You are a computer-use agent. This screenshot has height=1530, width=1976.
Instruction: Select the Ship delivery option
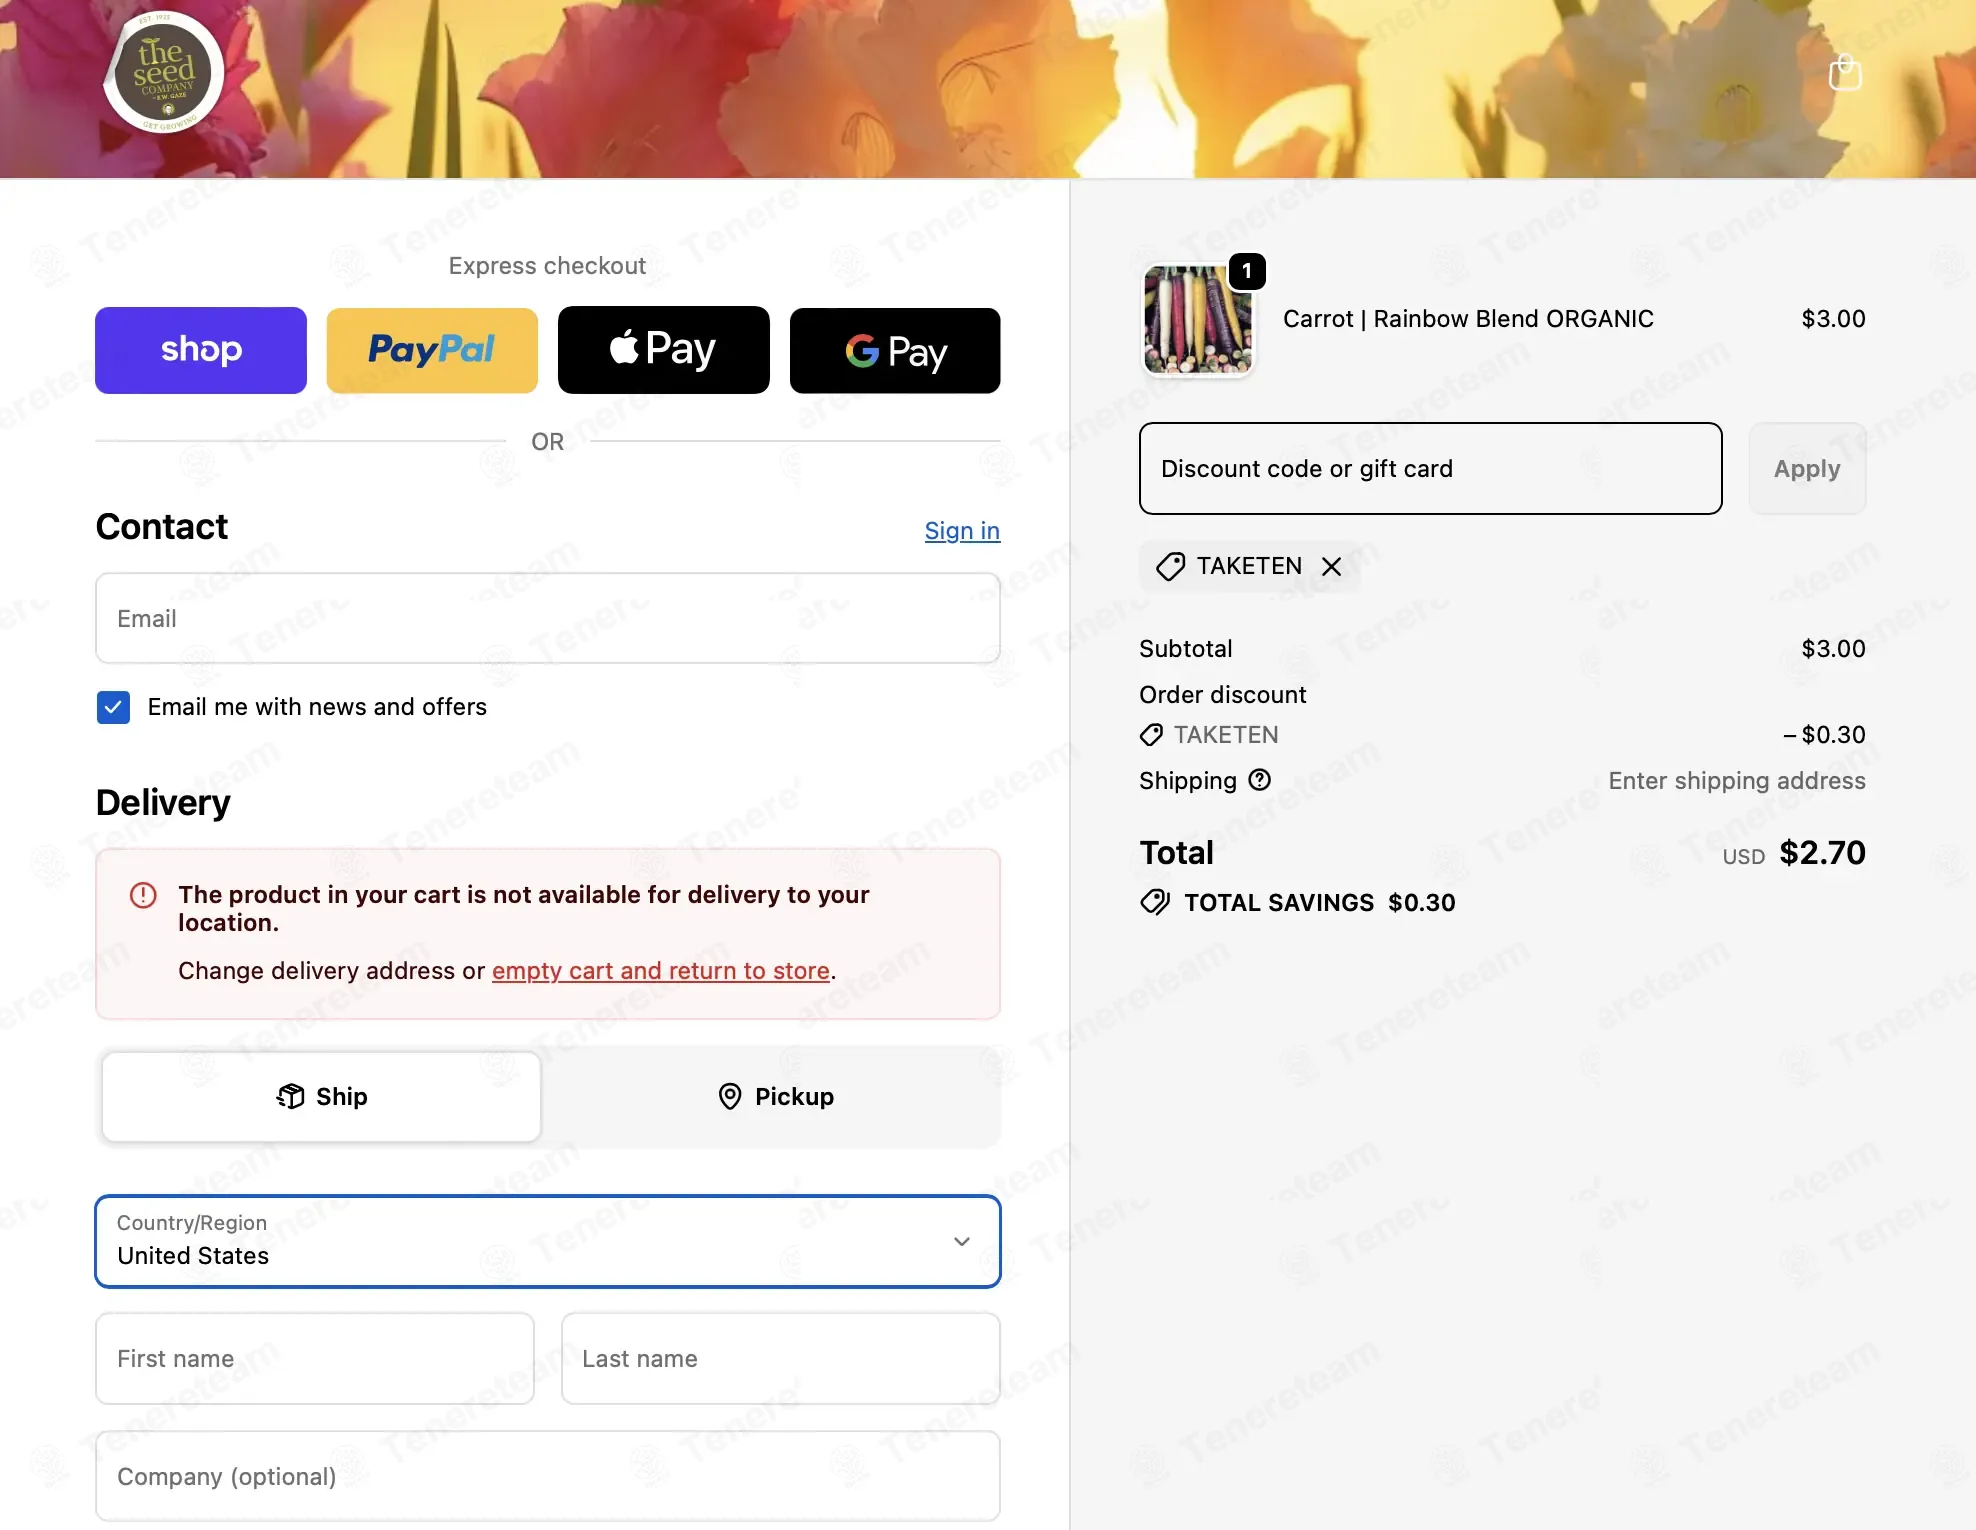coord(321,1096)
